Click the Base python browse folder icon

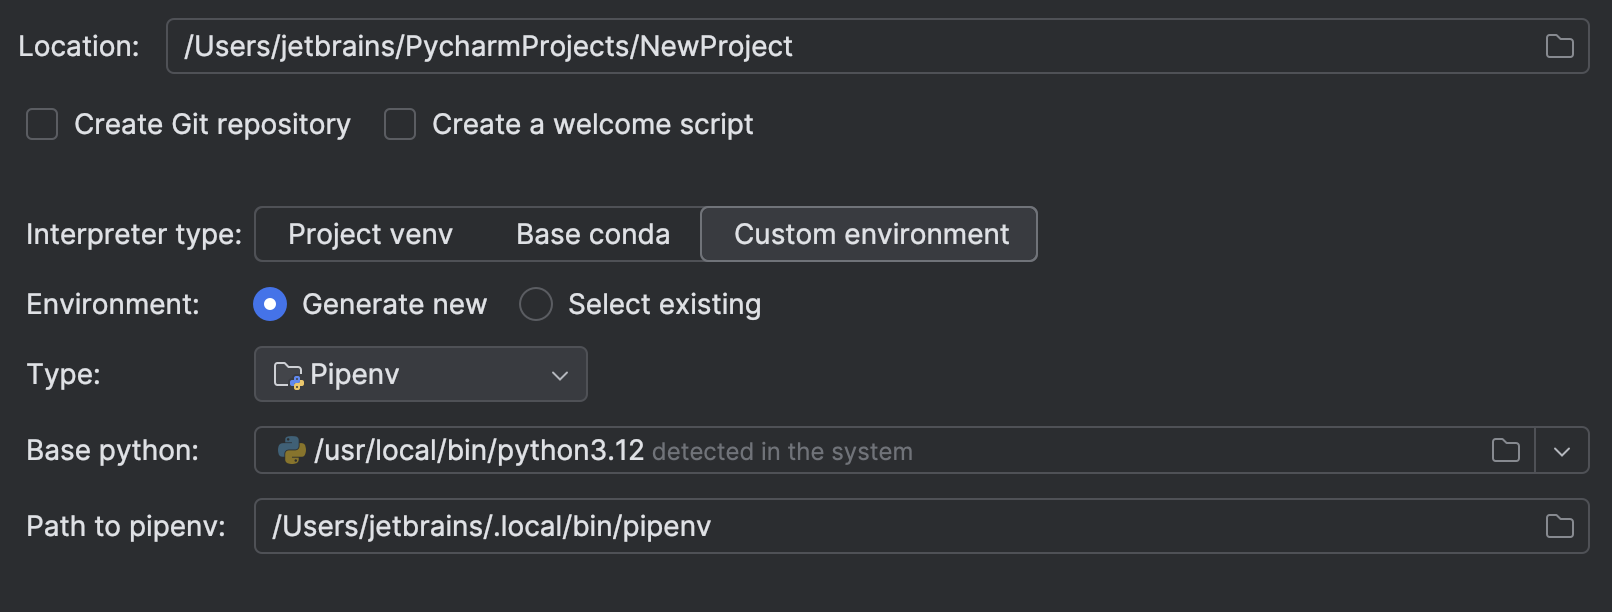tap(1505, 450)
